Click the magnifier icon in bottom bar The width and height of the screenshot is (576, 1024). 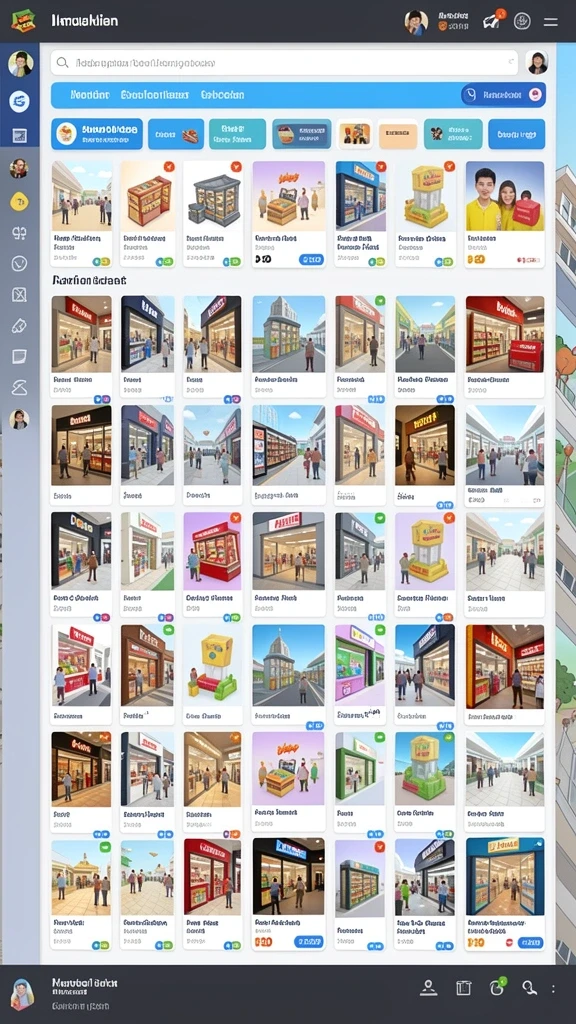(x=528, y=987)
